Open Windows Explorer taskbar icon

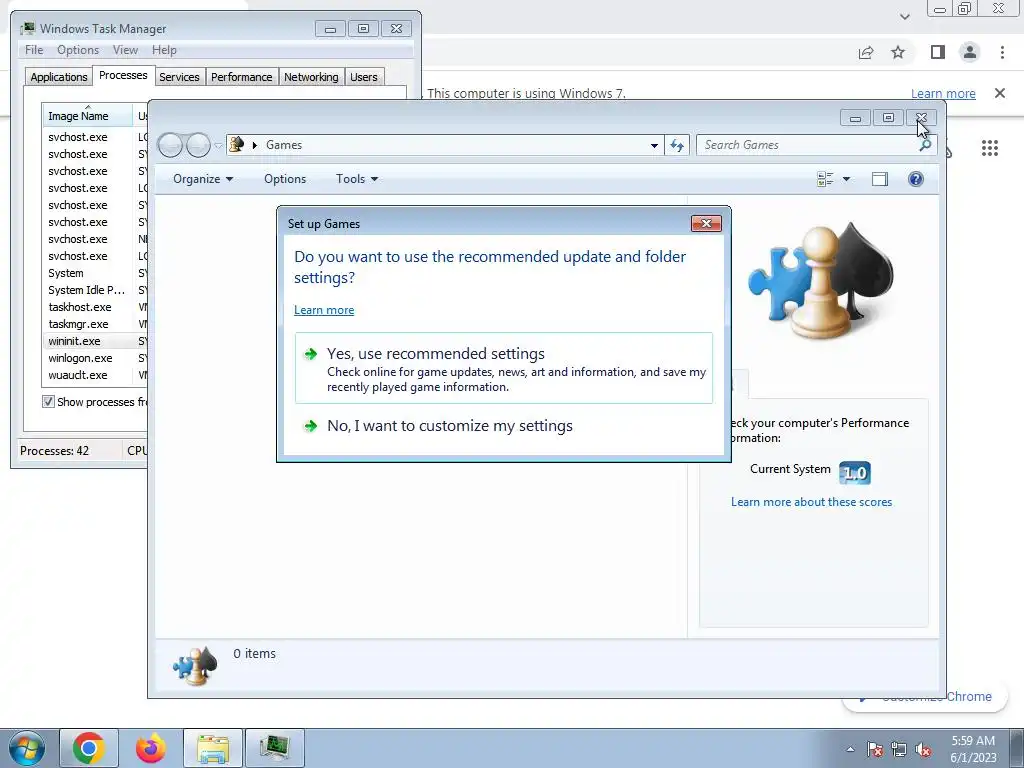[213, 748]
